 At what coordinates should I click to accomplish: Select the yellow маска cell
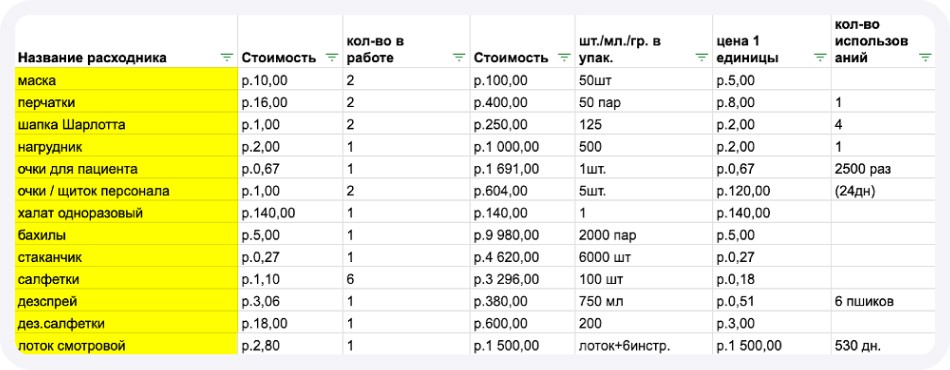(126, 80)
